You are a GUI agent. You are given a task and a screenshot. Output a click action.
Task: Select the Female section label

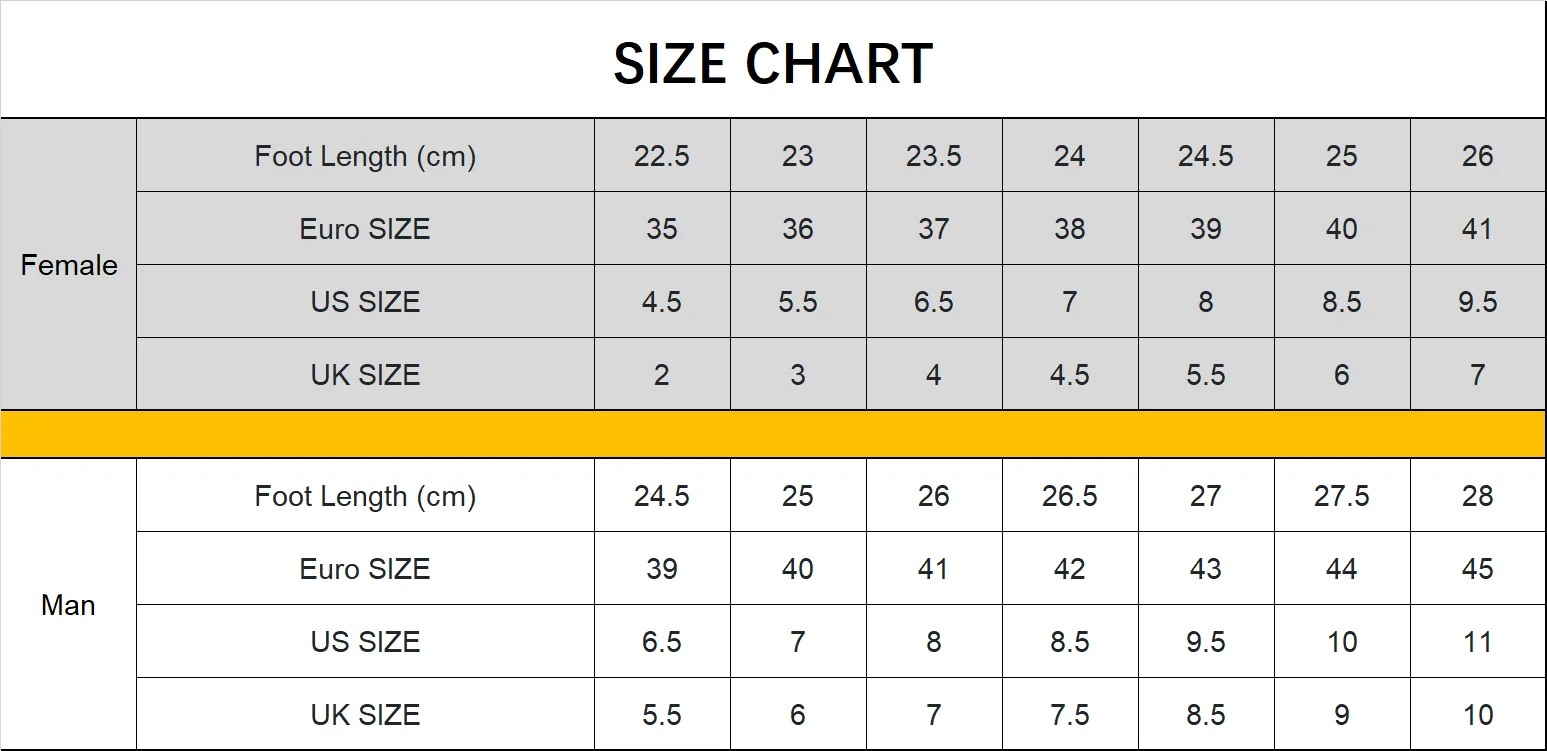[69, 265]
